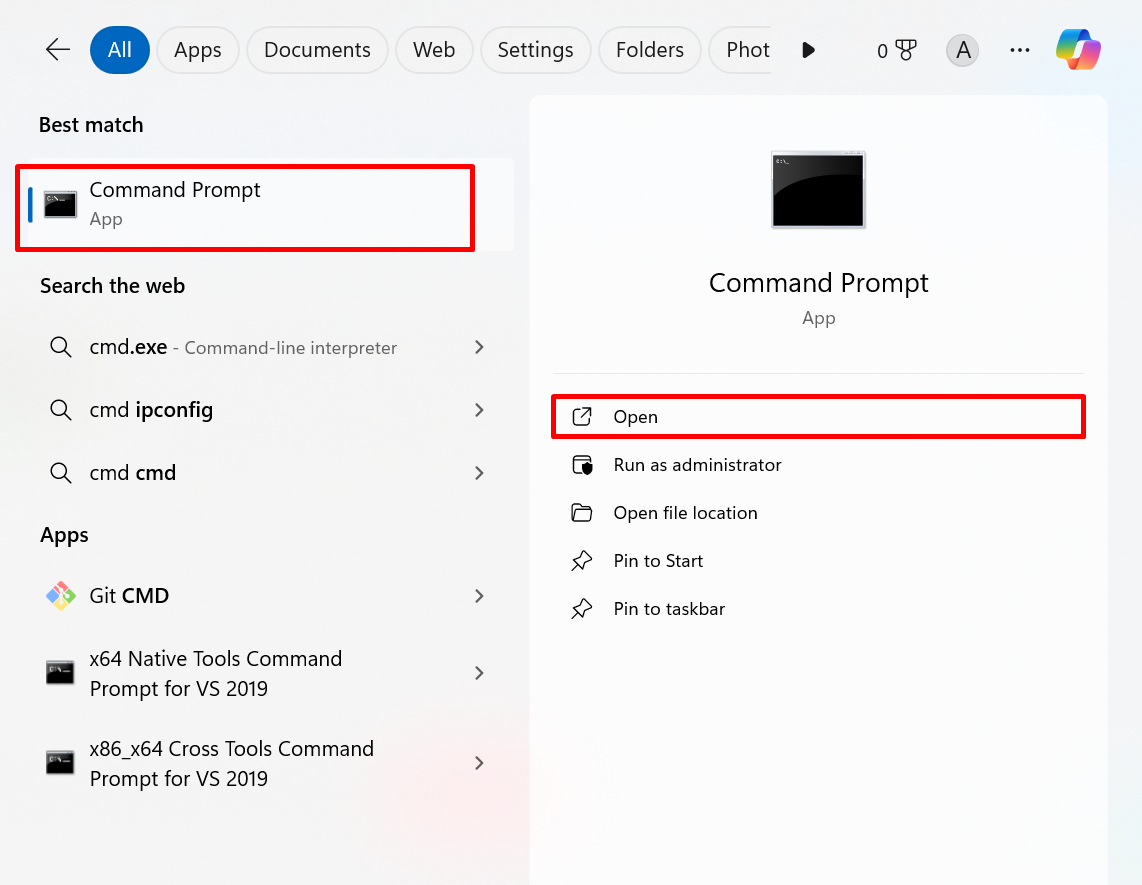Viewport: 1142px width, 885px height.
Task: Show more filters with the play arrow
Action: 808,50
